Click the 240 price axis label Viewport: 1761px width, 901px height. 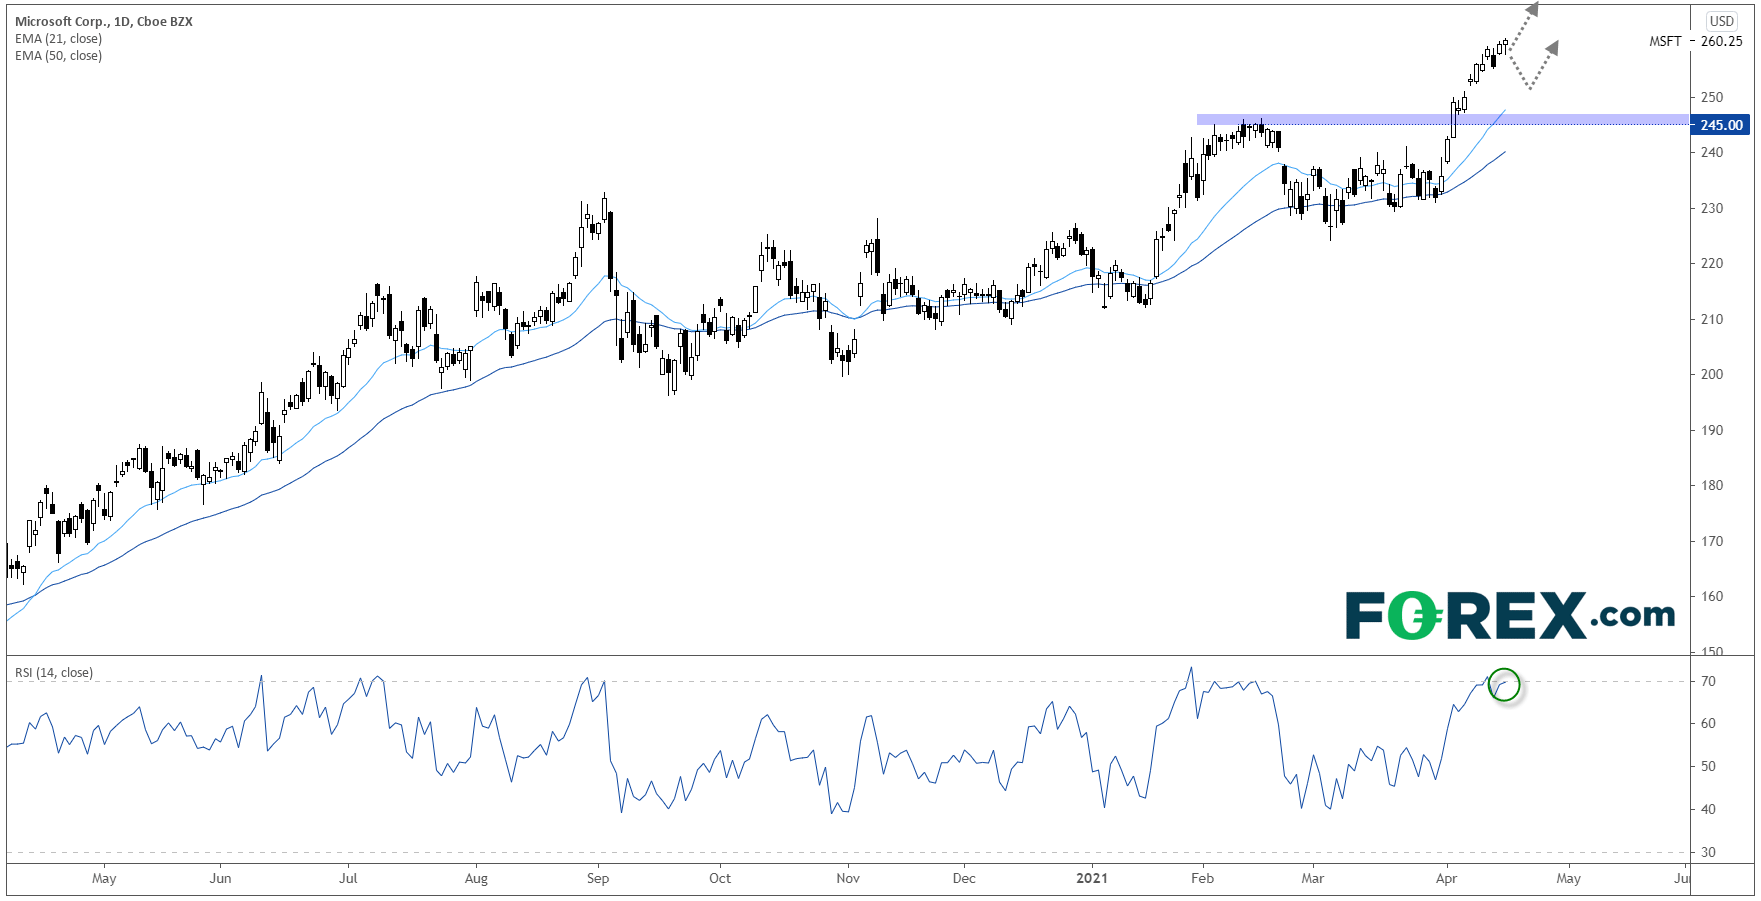(1712, 152)
